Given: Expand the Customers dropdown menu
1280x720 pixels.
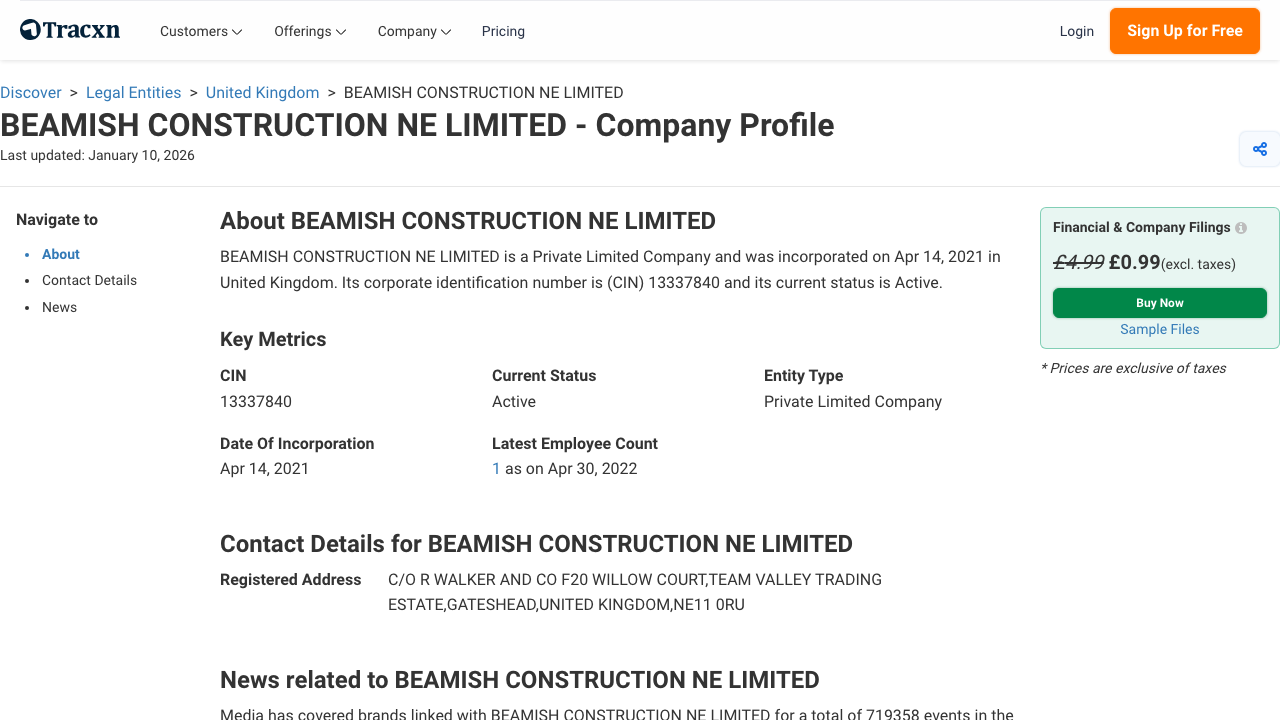Looking at the screenshot, I should [x=200, y=31].
